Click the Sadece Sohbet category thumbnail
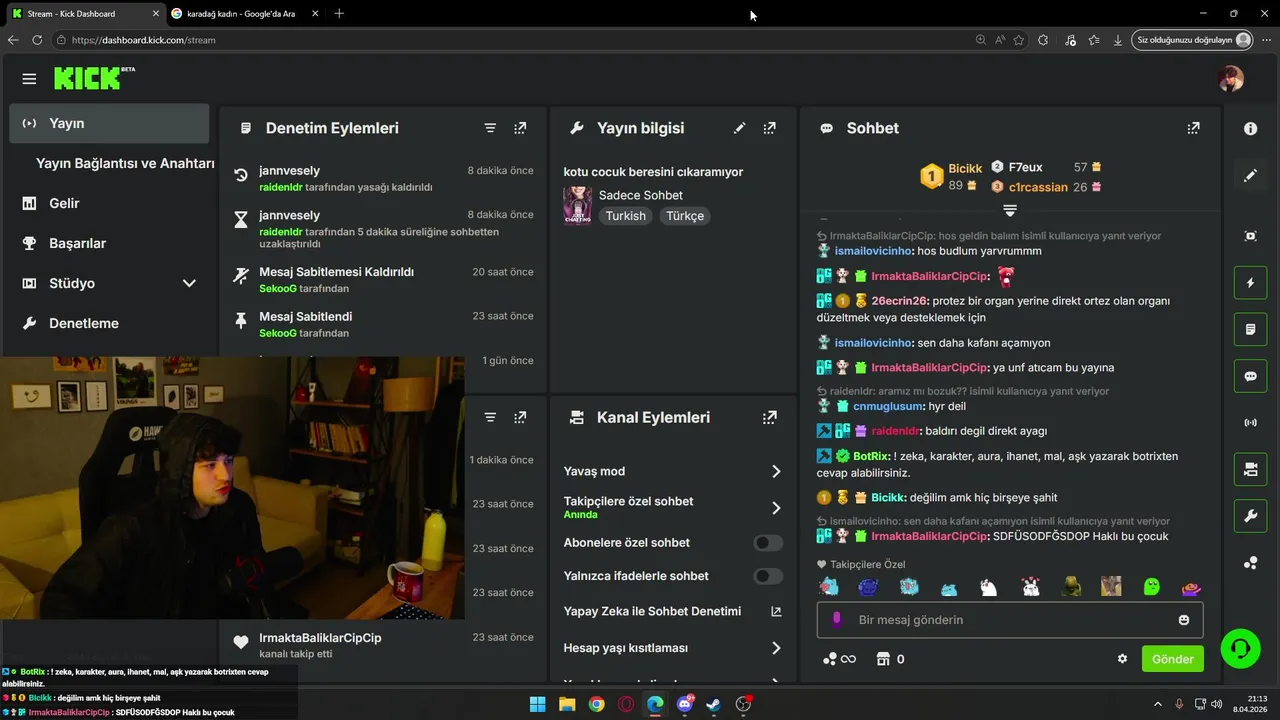Screen dimensions: 1280x720 pyautogui.click(x=578, y=205)
